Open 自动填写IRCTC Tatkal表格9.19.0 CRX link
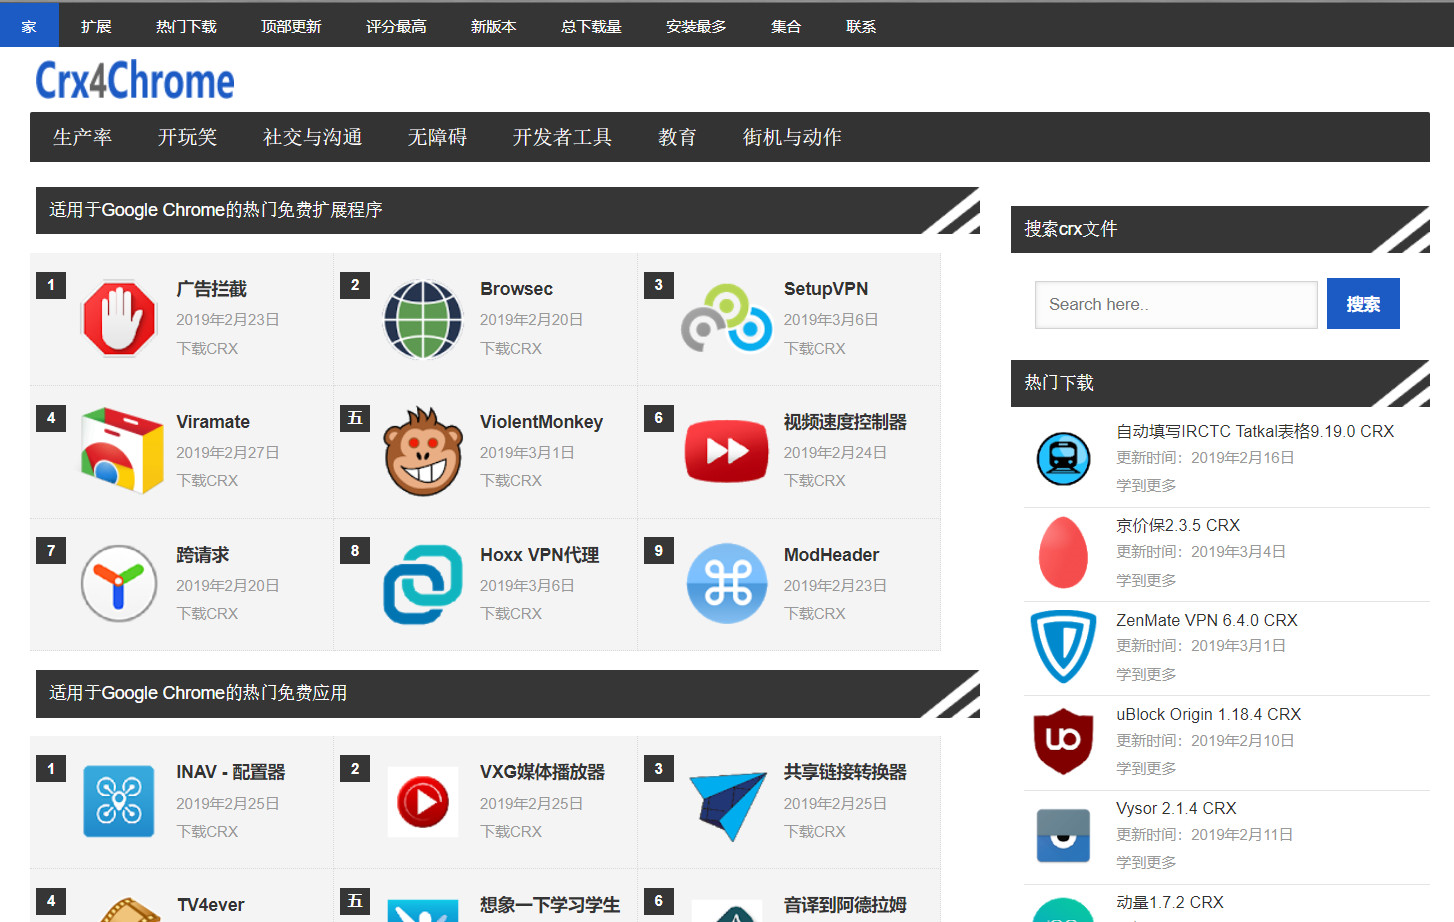 coord(1255,431)
